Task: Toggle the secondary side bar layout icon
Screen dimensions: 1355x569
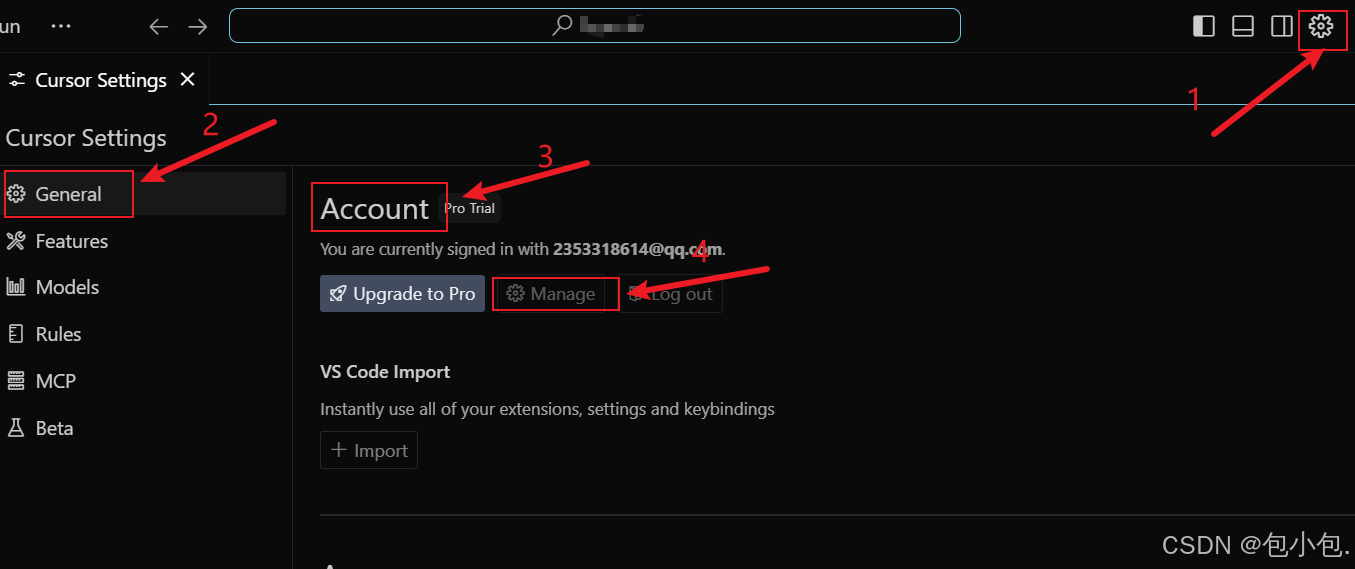Action: pyautogui.click(x=1281, y=26)
